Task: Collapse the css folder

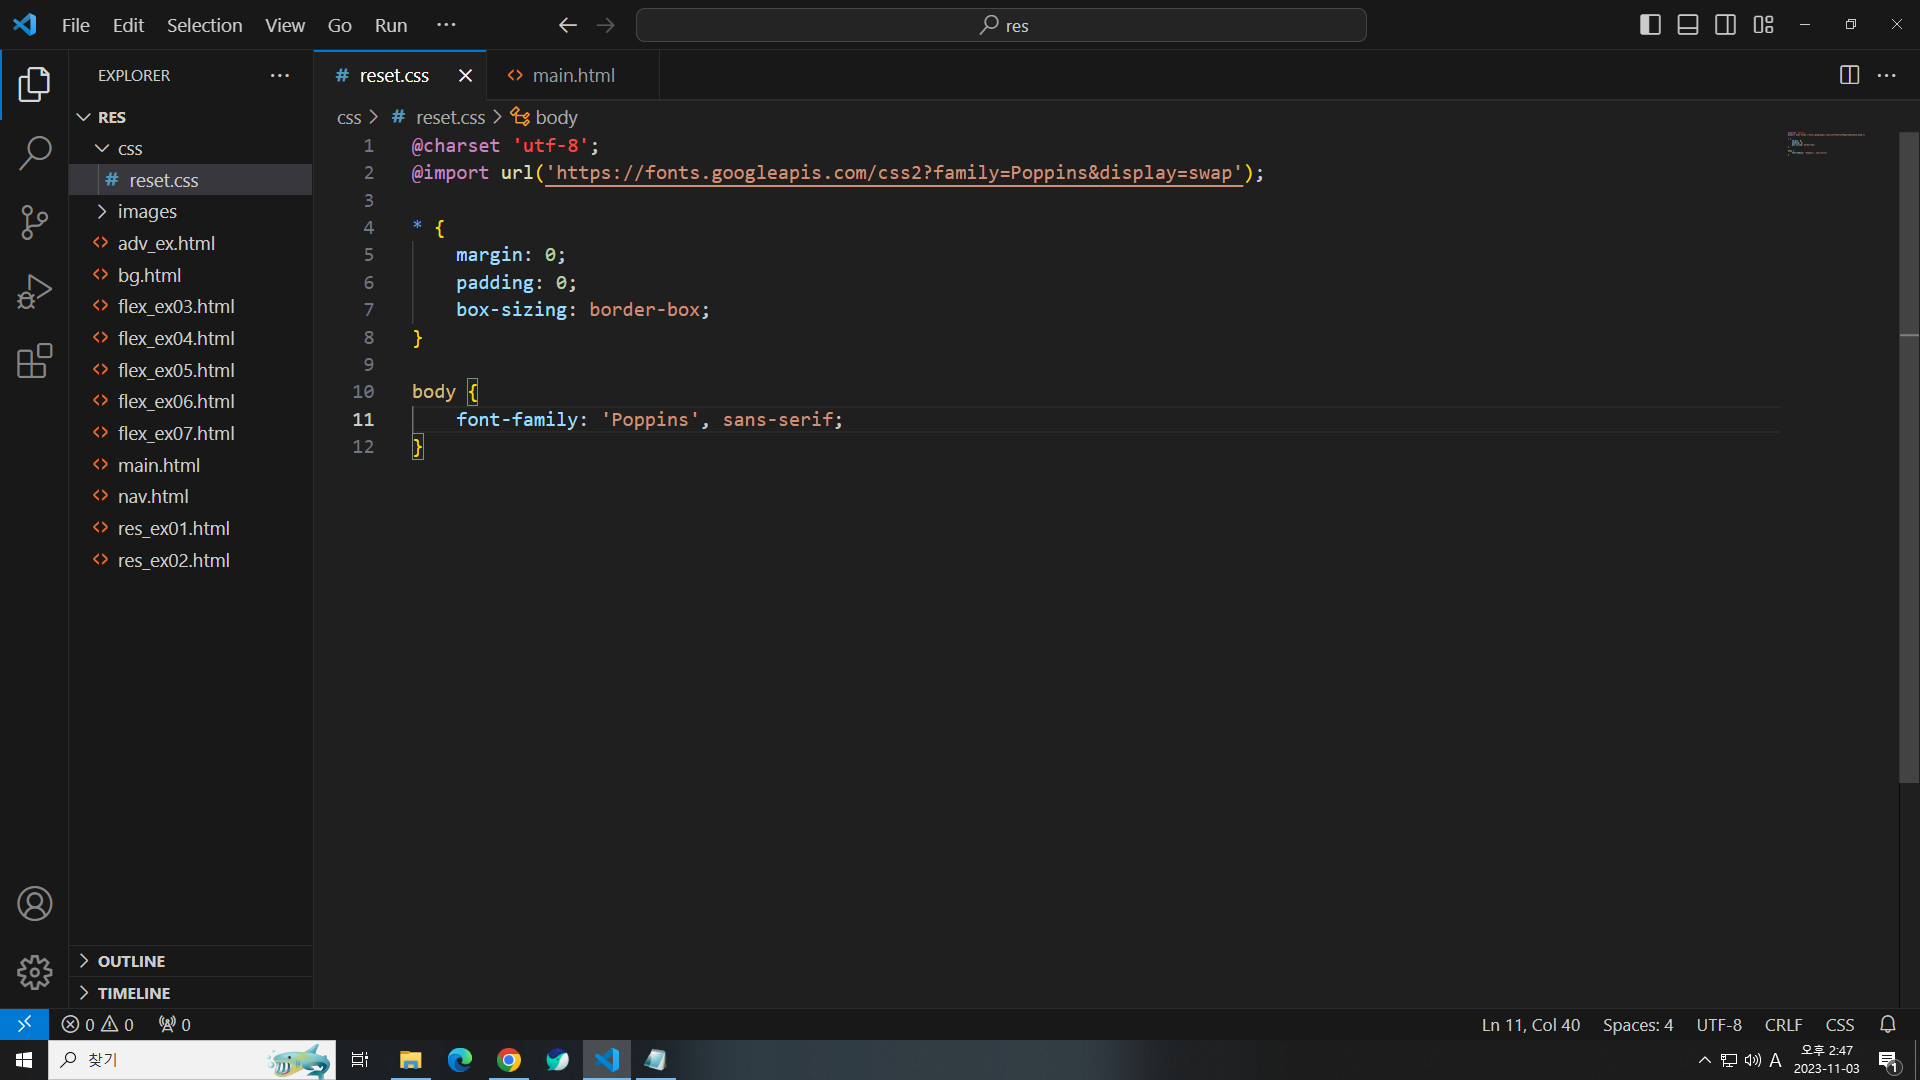Action: tap(130, 148)
